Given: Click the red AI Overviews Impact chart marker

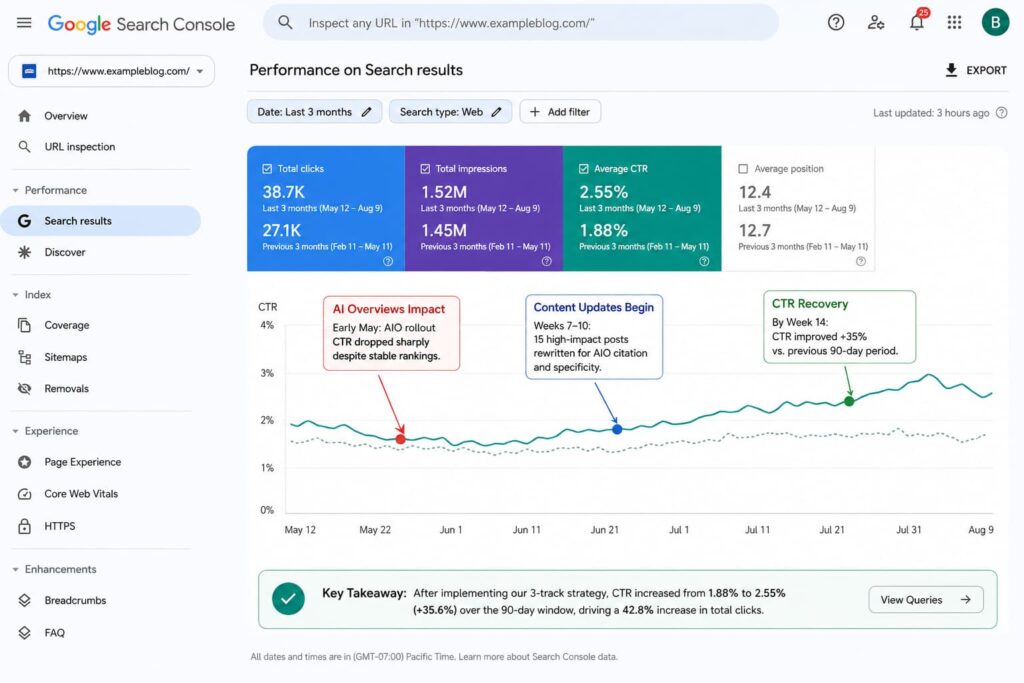Looking at the screenshot, I should 400,439.
